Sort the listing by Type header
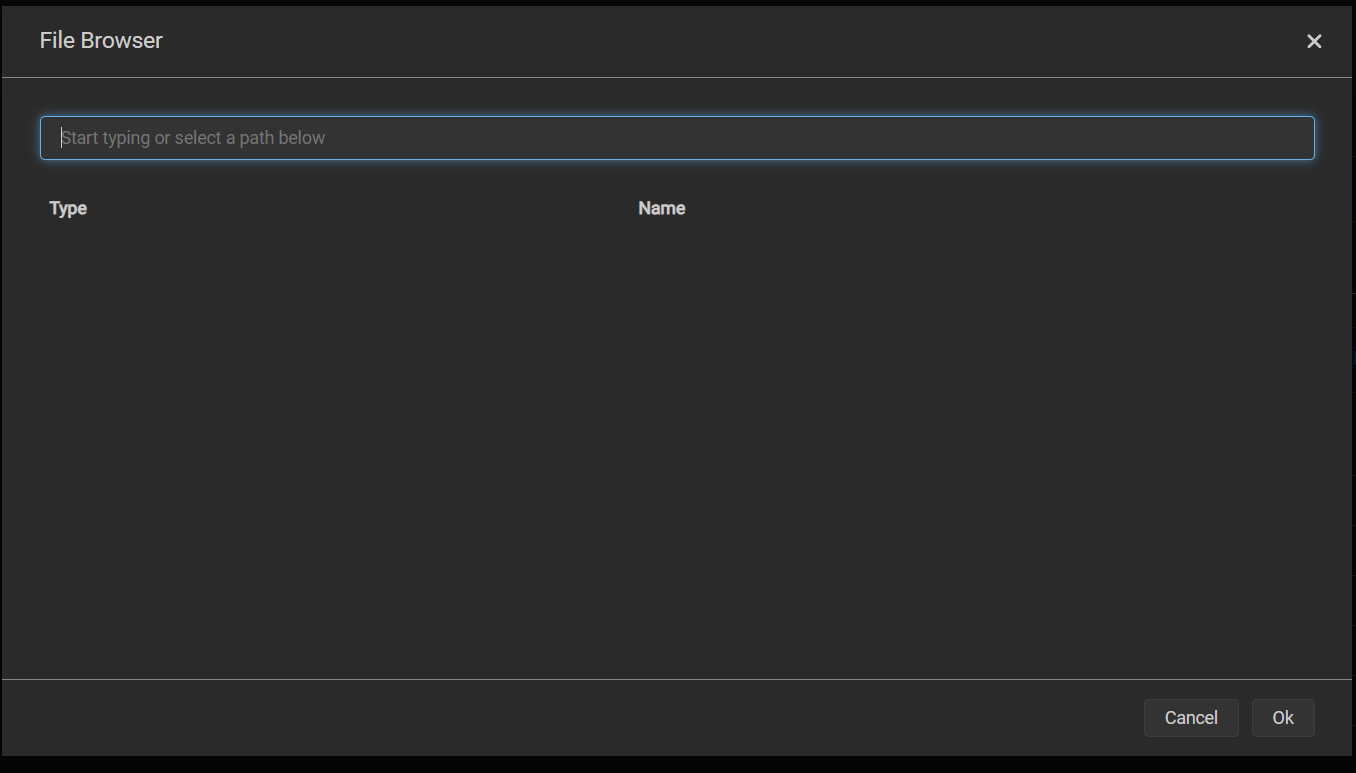 pos(68,208)
